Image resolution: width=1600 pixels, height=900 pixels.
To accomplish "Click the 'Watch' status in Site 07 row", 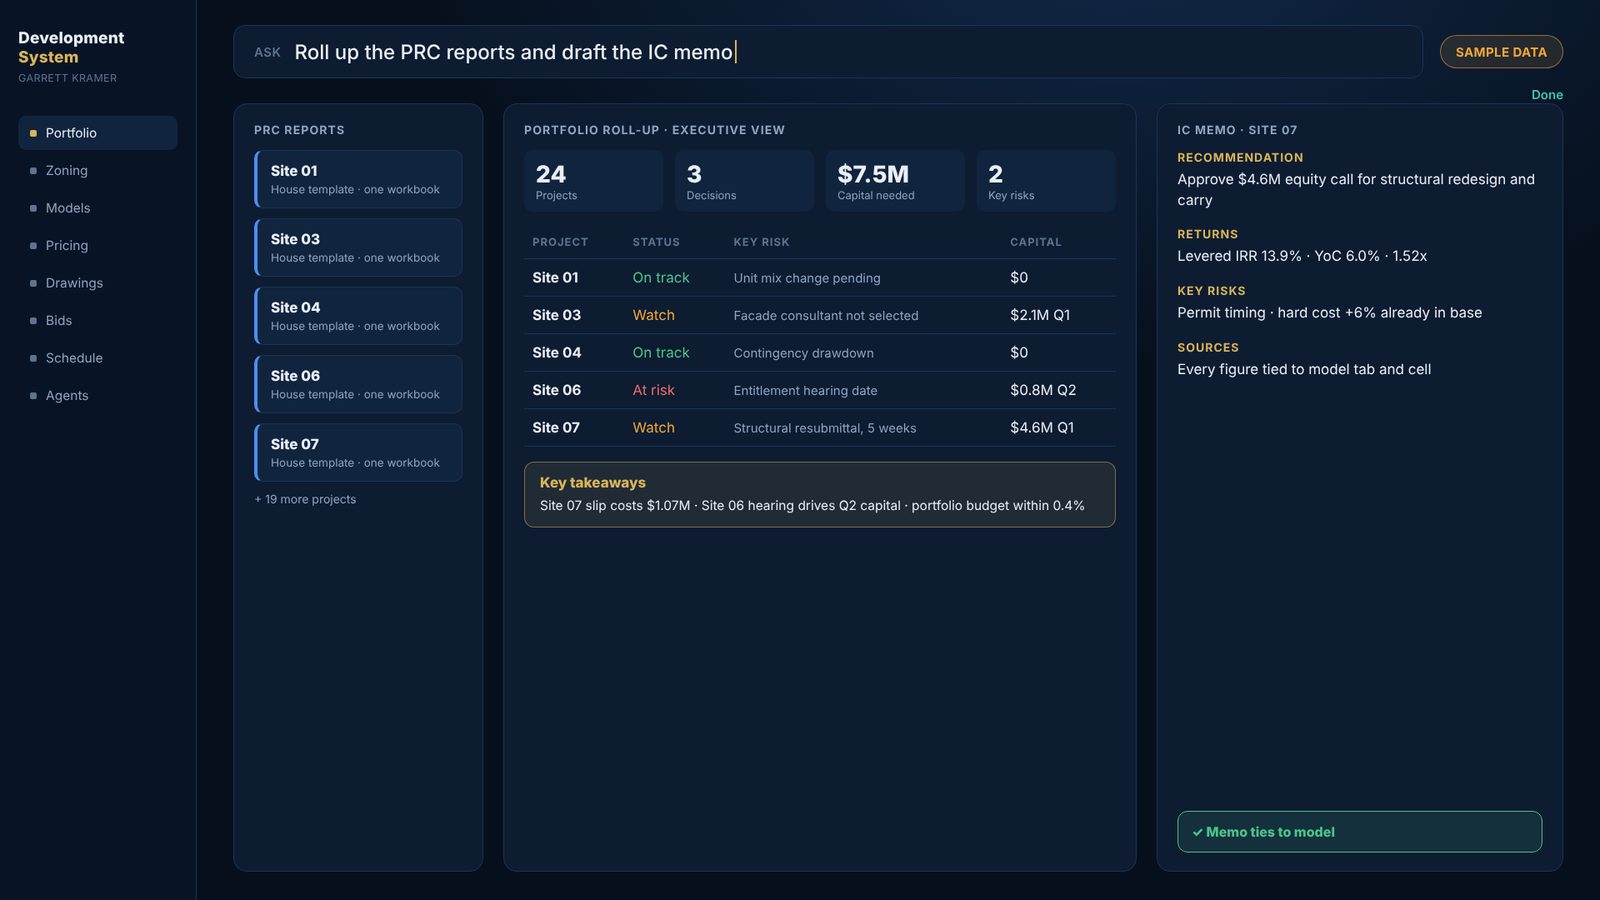I will point(653,428).
